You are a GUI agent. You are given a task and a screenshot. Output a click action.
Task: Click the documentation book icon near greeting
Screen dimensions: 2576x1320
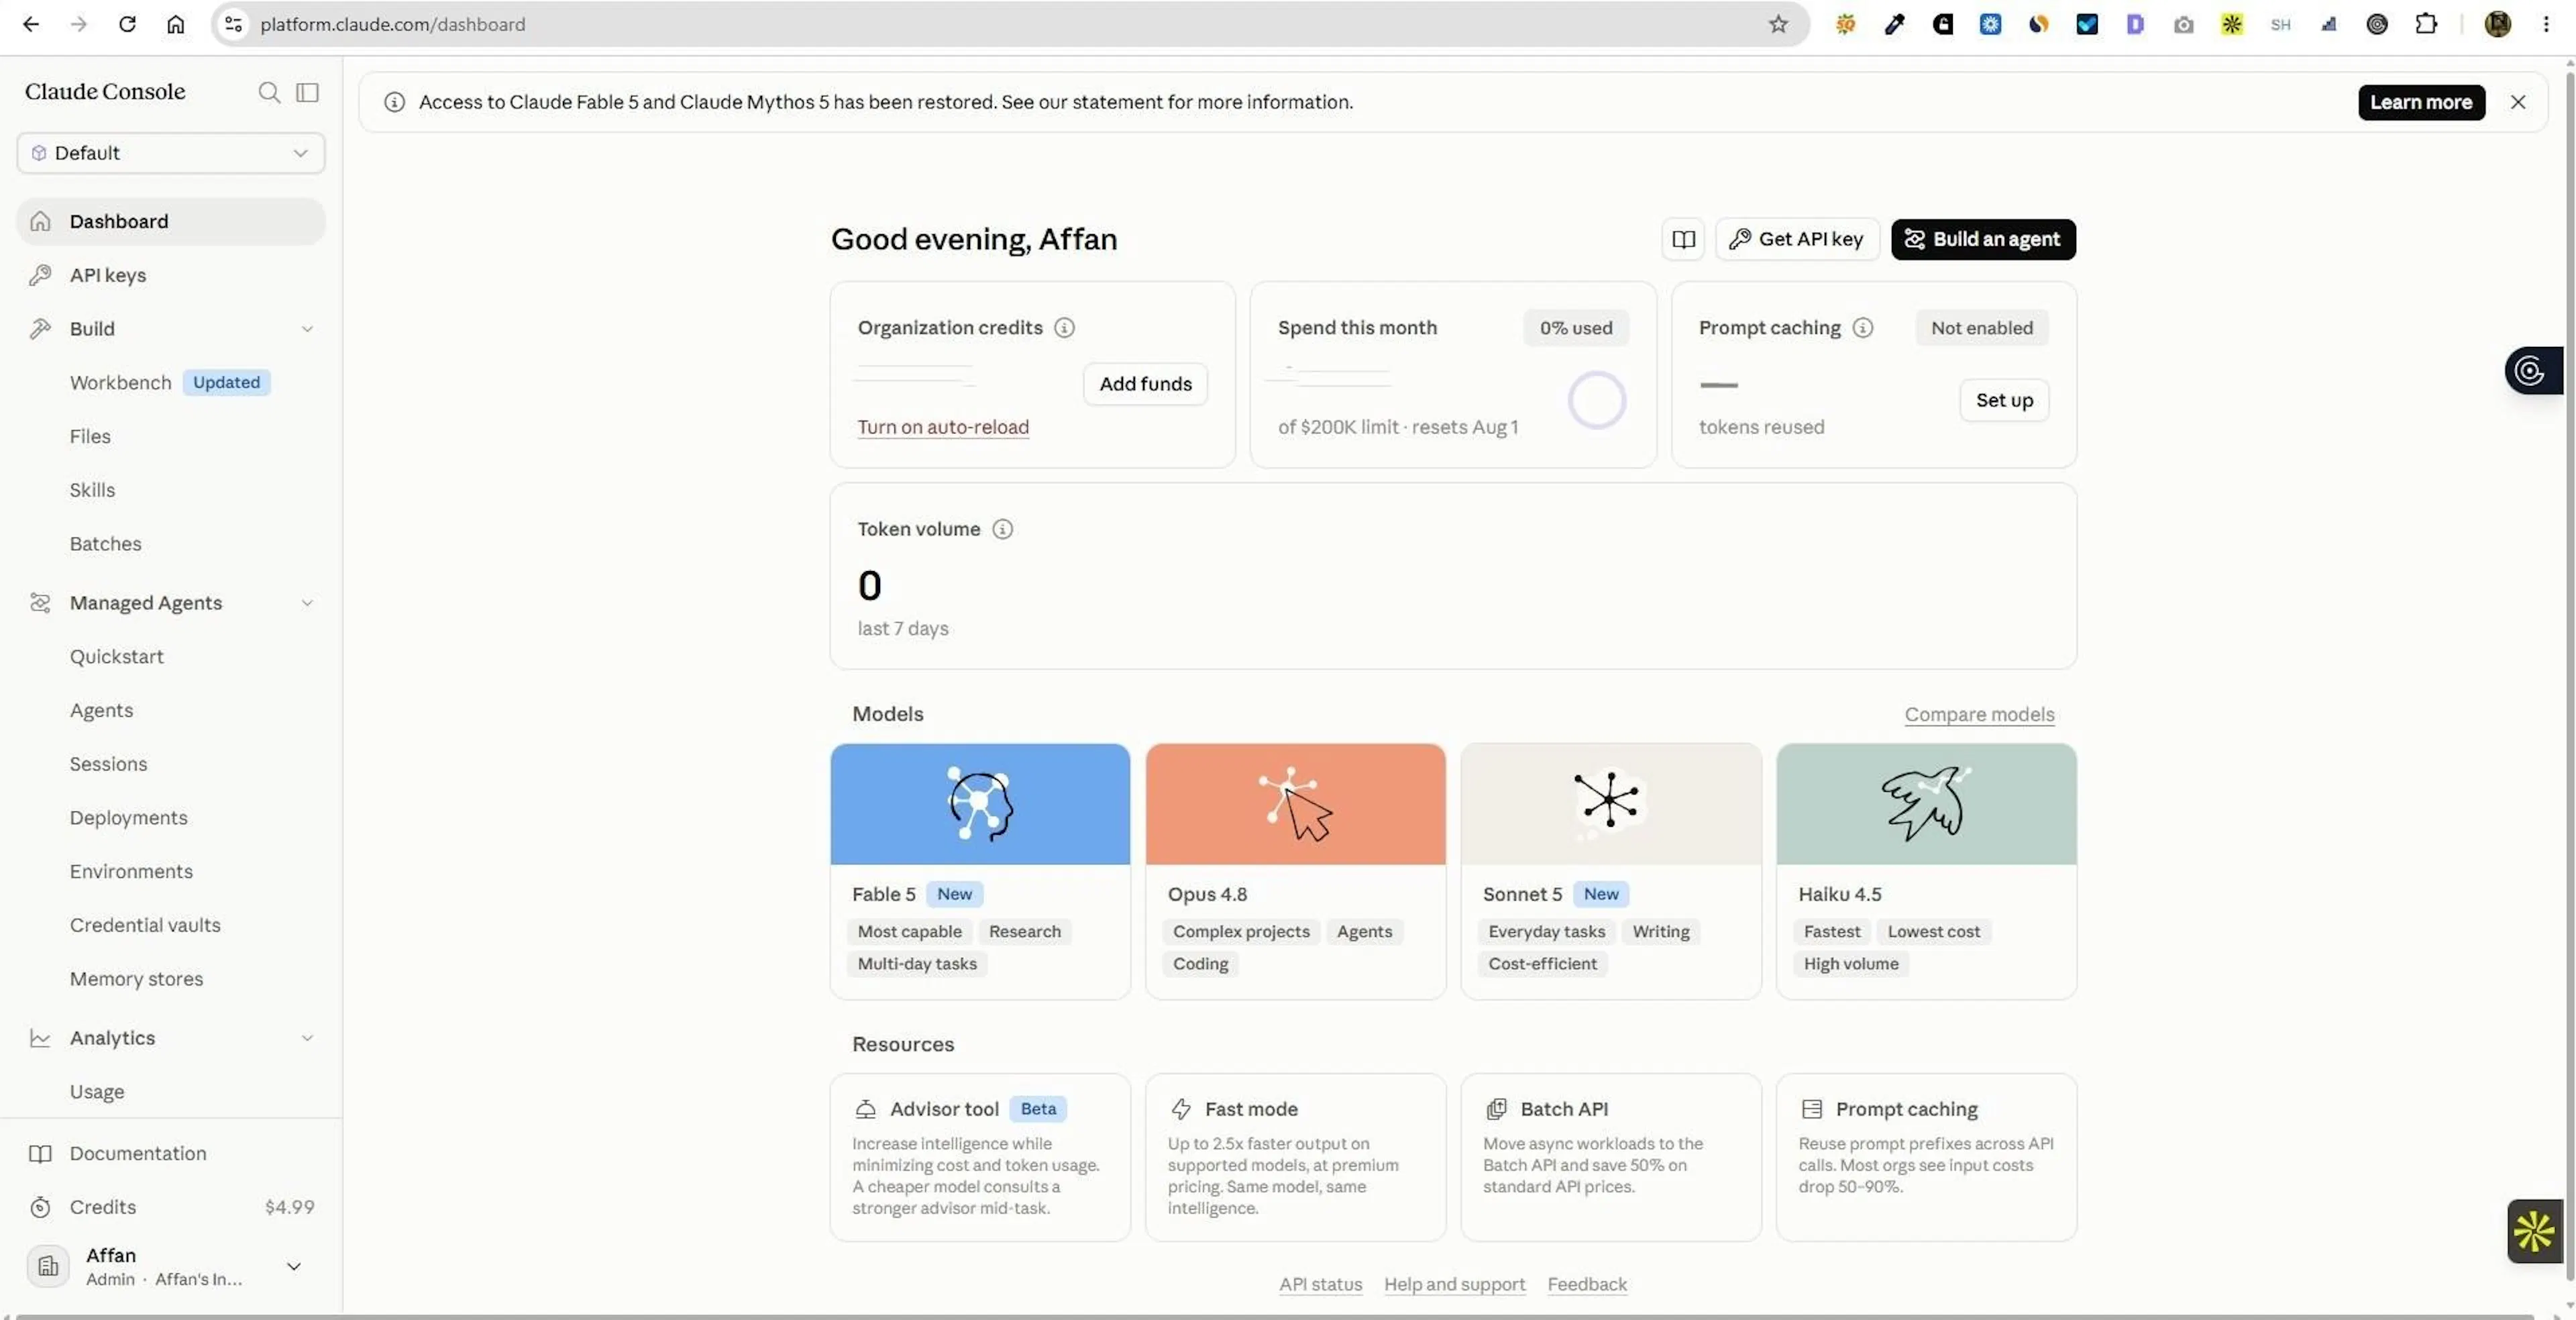[x=1683, y=239]
